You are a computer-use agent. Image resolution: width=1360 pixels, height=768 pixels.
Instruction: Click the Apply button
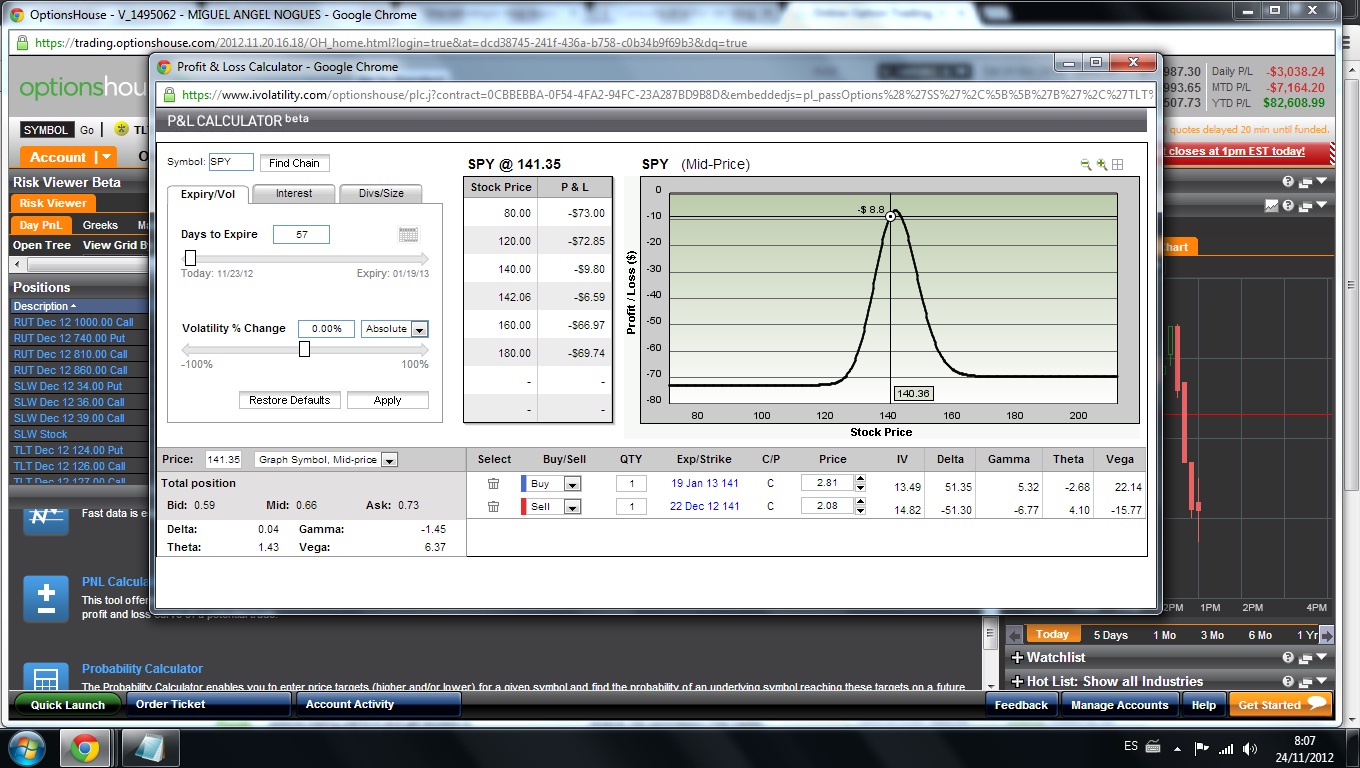pyautogui.click(x=388, y=400)
